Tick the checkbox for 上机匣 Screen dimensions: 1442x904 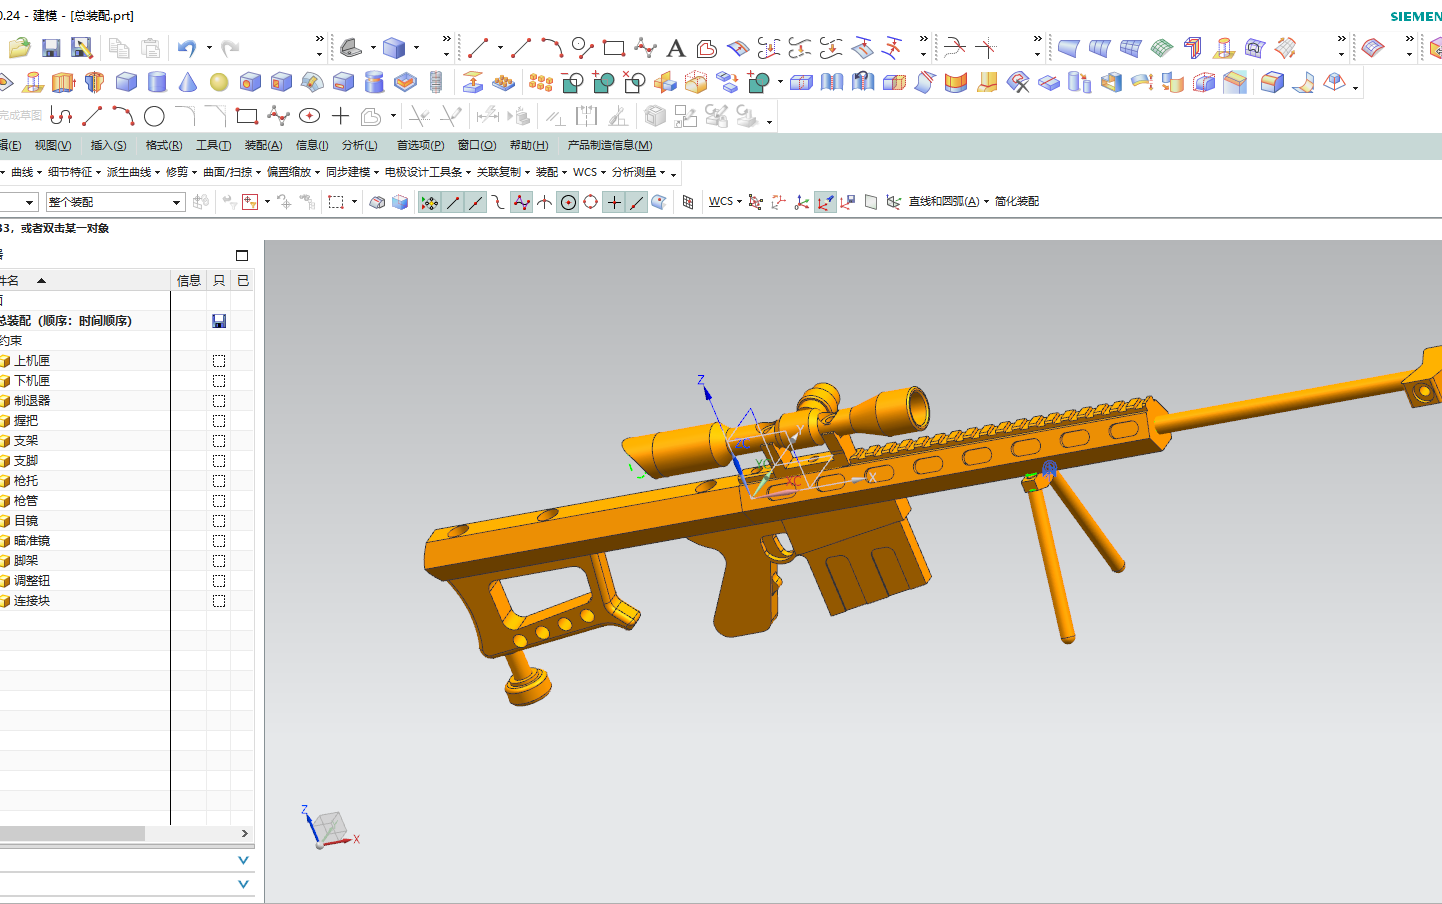(219, 361)
